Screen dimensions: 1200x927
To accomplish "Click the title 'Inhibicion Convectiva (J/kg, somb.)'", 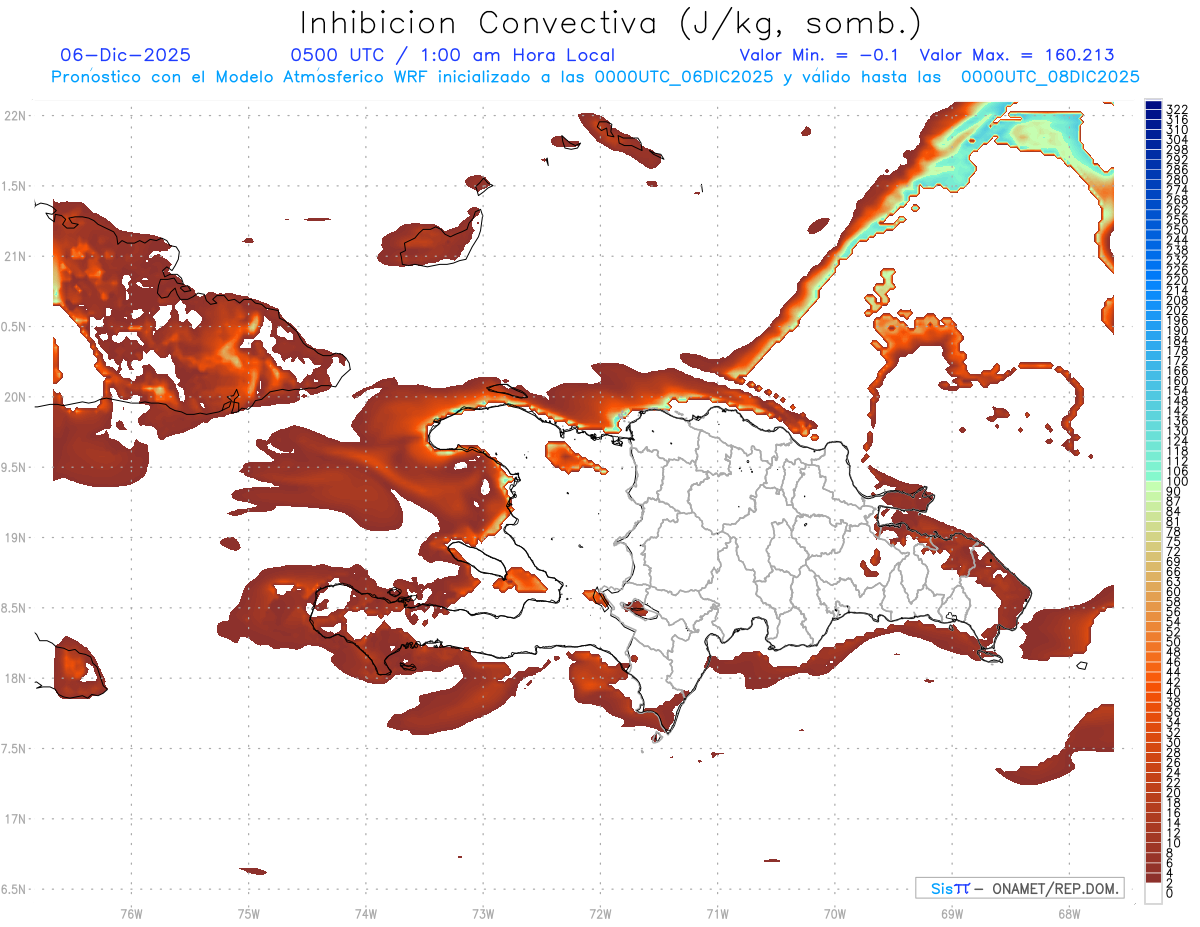I will tap(610, 23).
